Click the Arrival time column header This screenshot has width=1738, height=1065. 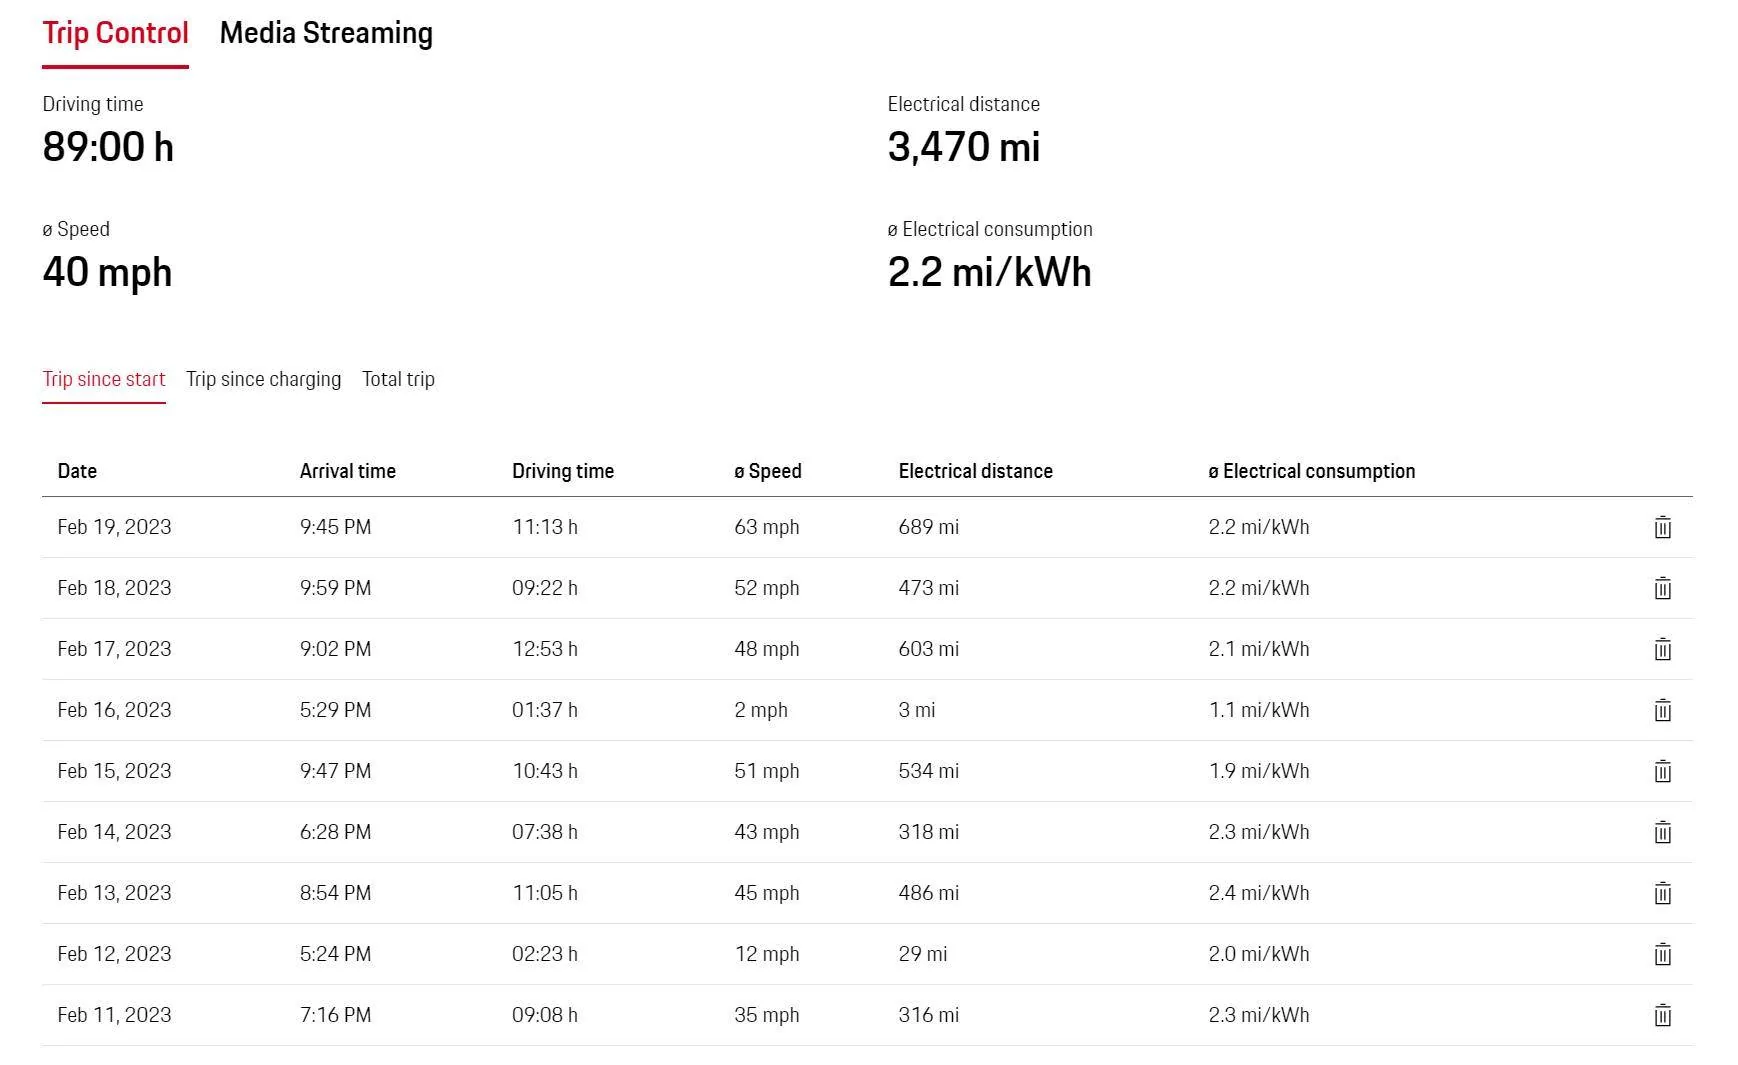click(348, 471)
